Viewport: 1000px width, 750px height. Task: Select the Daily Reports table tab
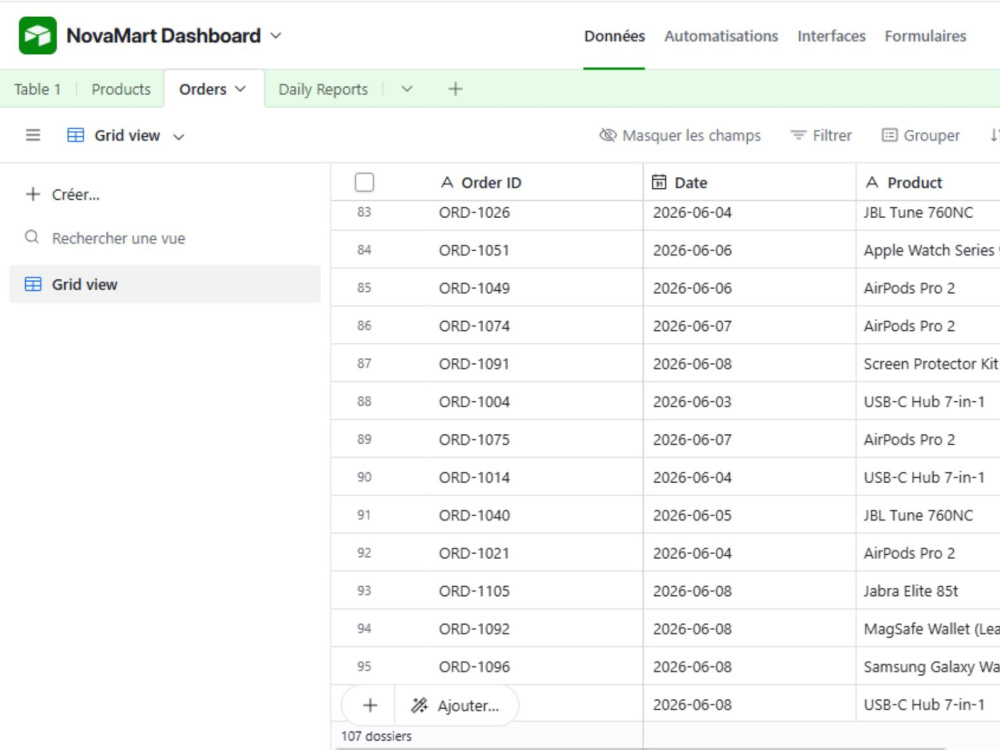(323, 89)
